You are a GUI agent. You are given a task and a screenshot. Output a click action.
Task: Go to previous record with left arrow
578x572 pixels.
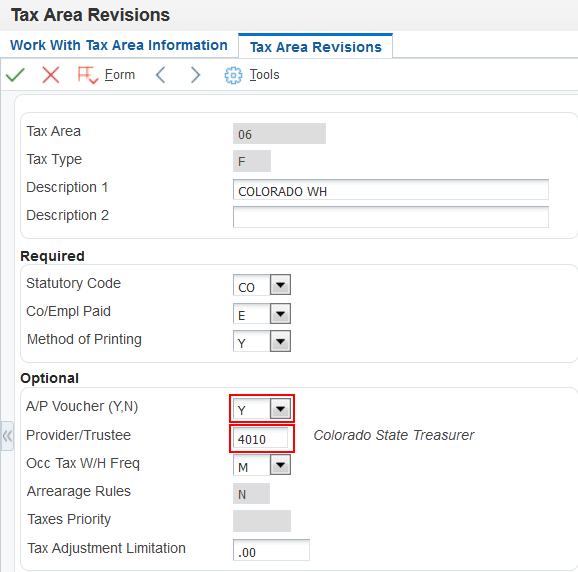tap(160, 75)
